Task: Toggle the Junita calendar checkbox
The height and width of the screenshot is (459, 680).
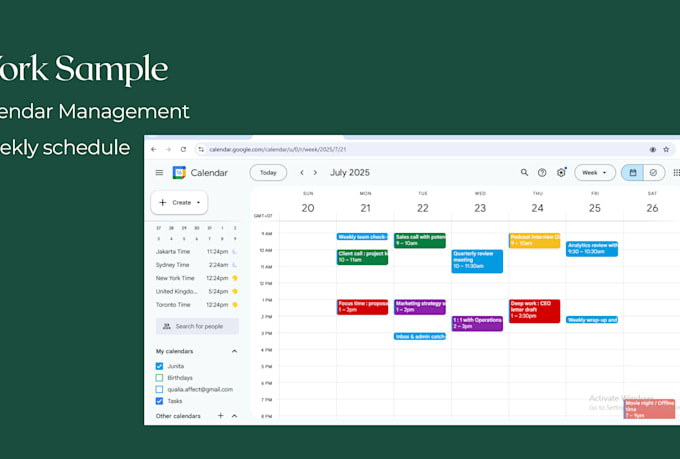Action: pyautogui.click(x=159, y=366)
